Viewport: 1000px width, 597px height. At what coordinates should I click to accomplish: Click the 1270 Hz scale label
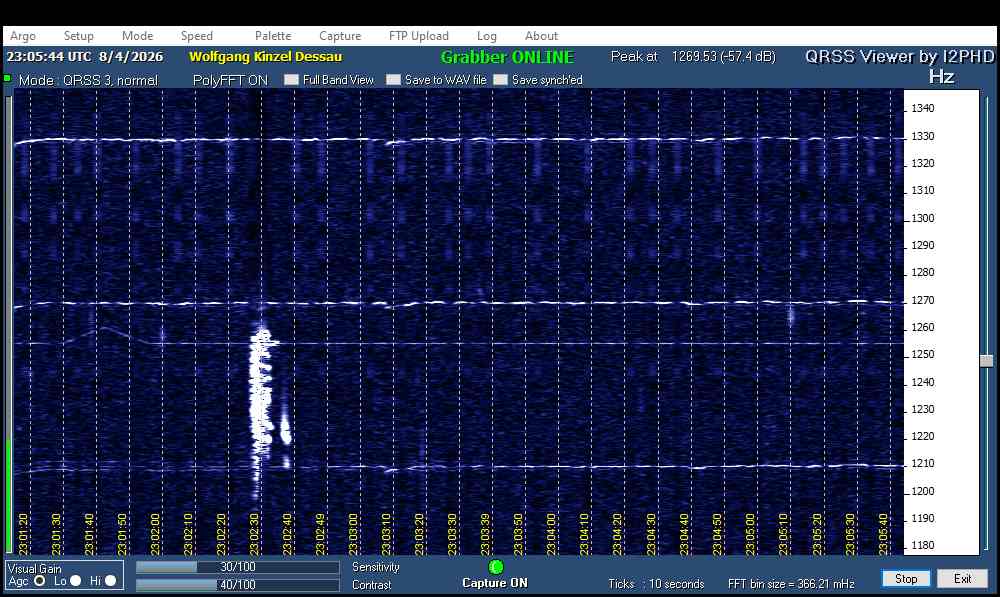tap(922, 300)
